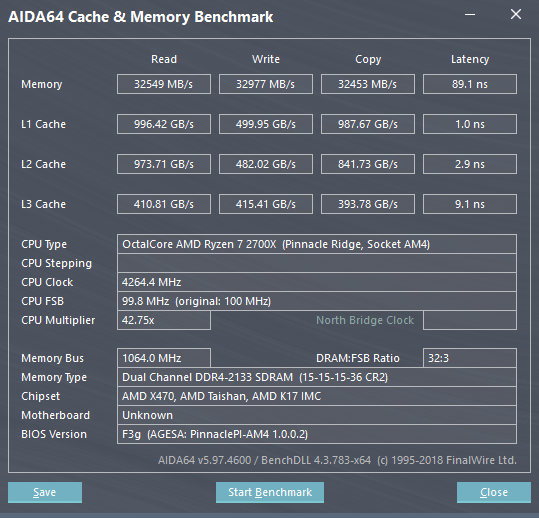
Task: Click the Write column header
Action: [266, 59]
